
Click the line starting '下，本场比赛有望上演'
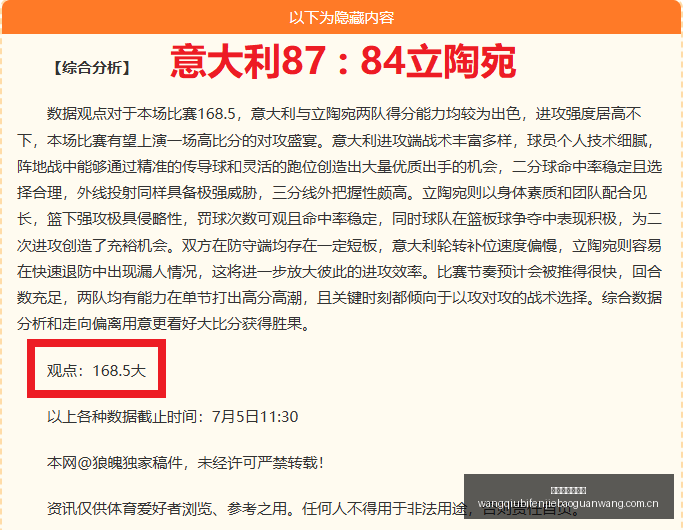336,141
